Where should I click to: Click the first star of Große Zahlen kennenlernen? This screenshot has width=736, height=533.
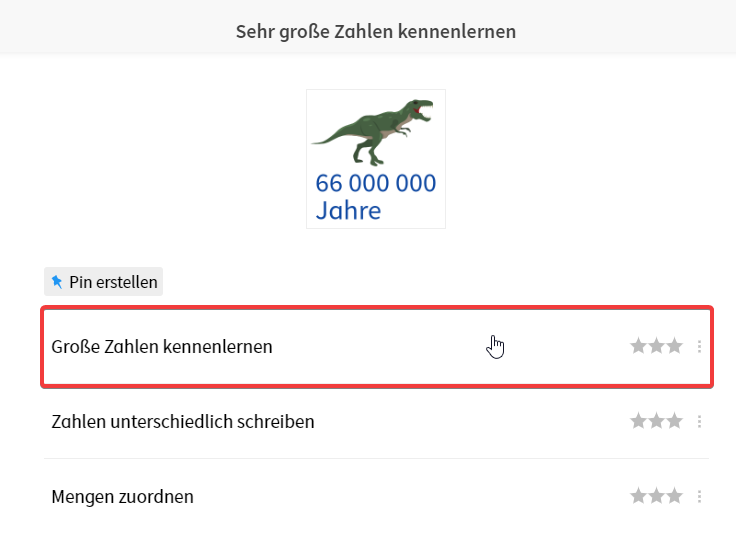[638, 346]
